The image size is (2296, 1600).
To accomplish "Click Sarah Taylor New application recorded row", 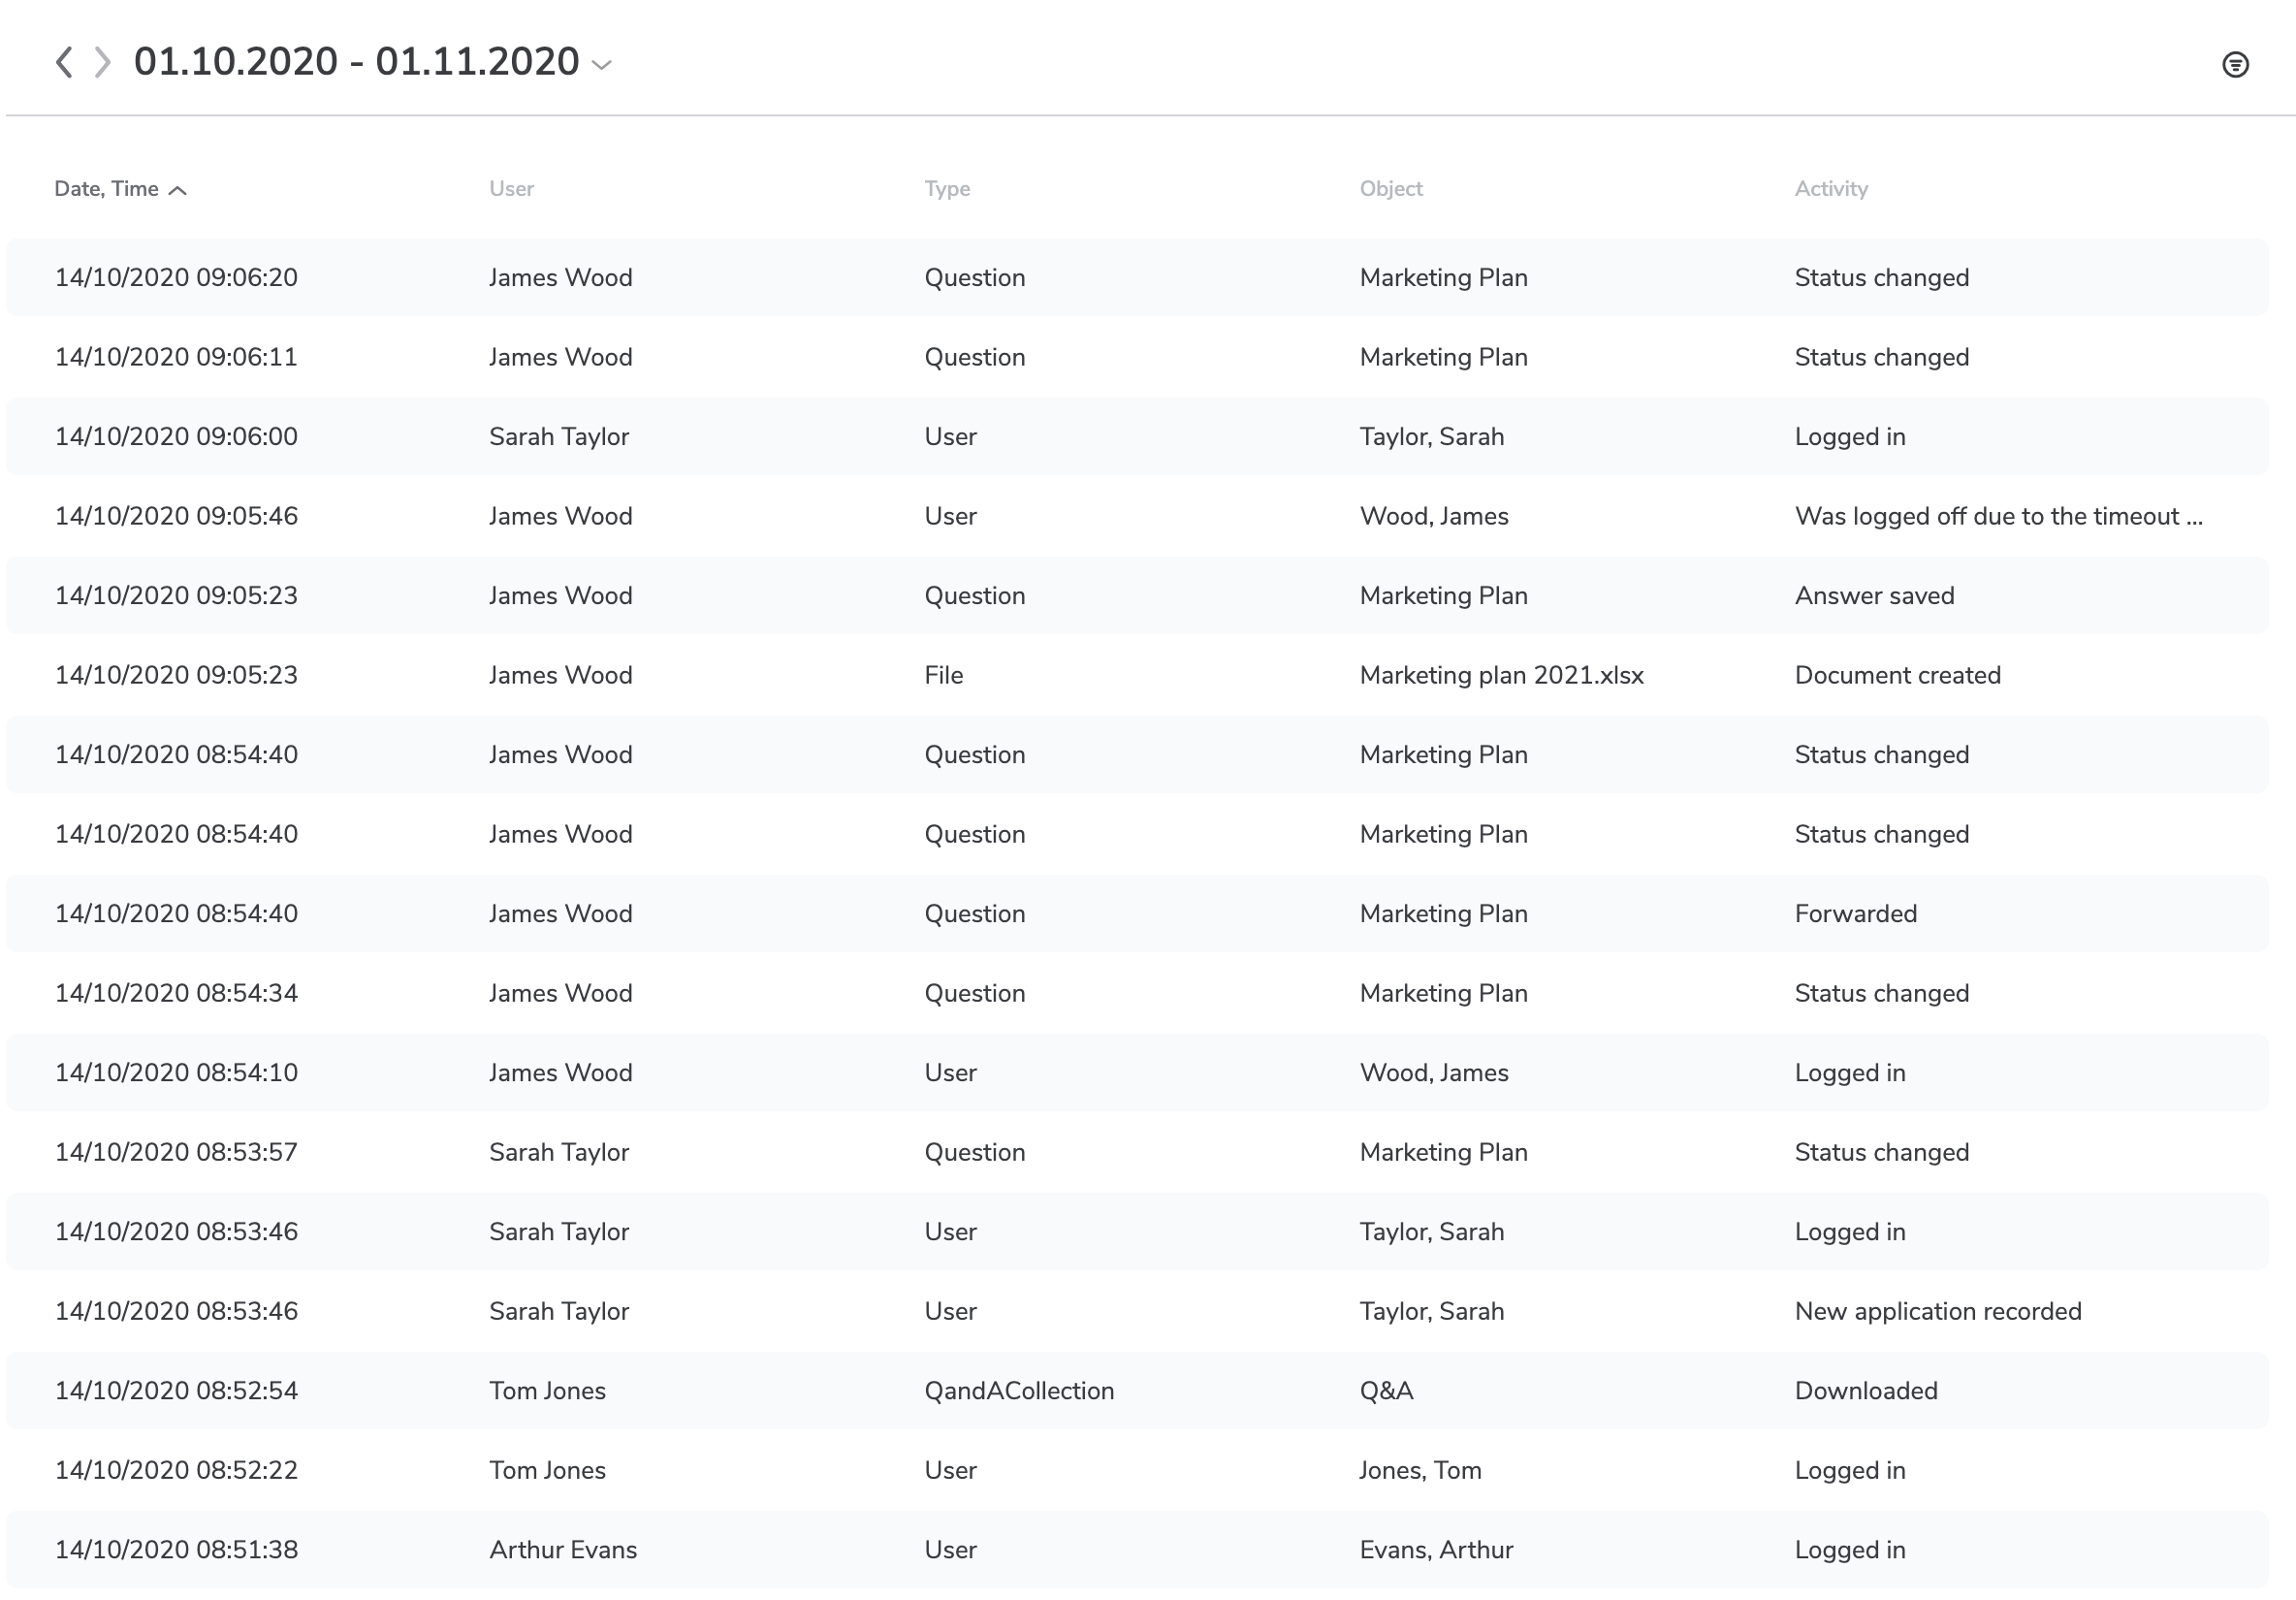I will tap(1148, 1310).
